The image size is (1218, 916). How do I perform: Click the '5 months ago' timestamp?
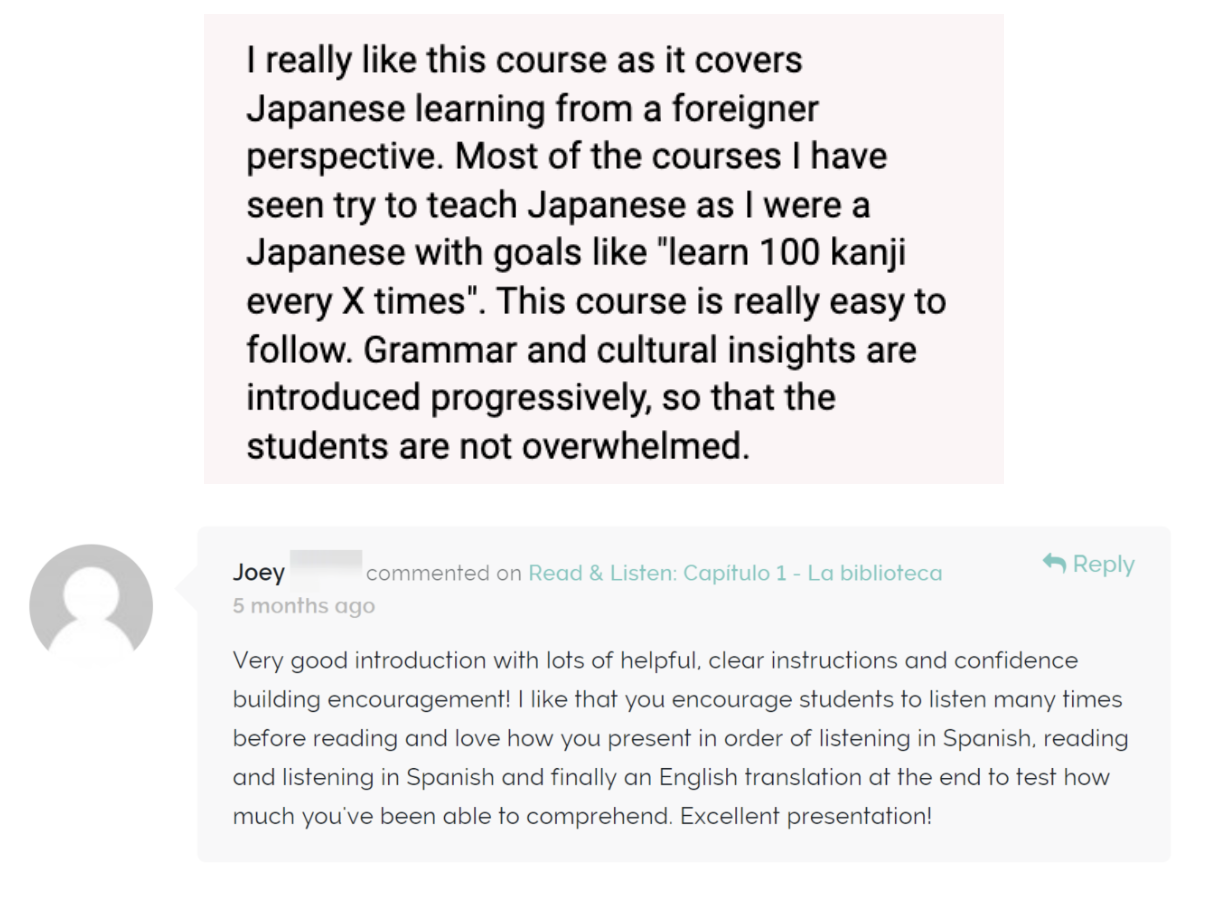pos(304,606)
